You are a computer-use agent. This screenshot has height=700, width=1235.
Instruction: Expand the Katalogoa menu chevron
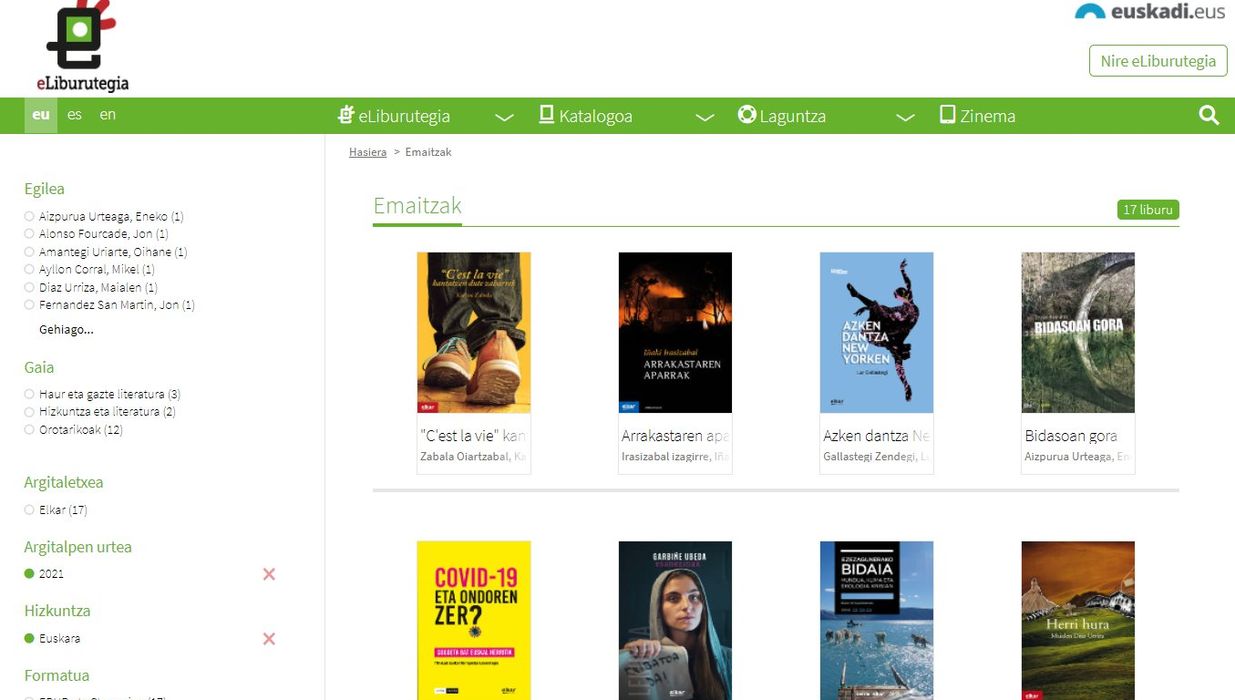pos(705,117)
